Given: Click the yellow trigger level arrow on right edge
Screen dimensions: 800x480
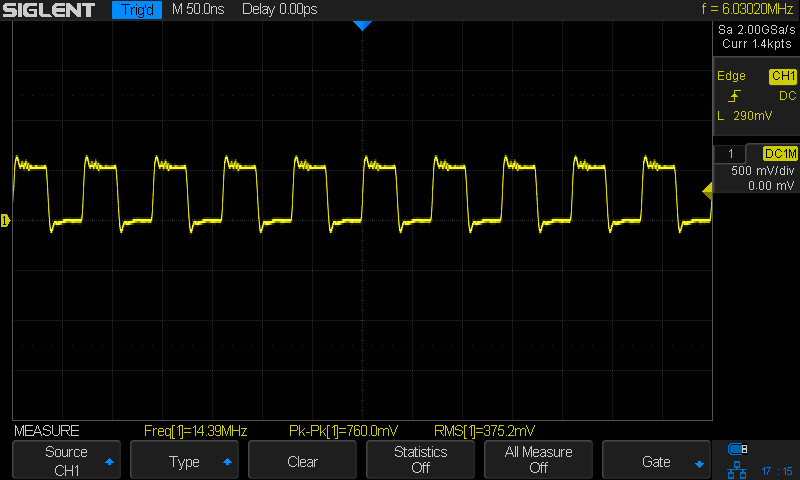Looking at the screenshot, I should (x=707, y=191).
